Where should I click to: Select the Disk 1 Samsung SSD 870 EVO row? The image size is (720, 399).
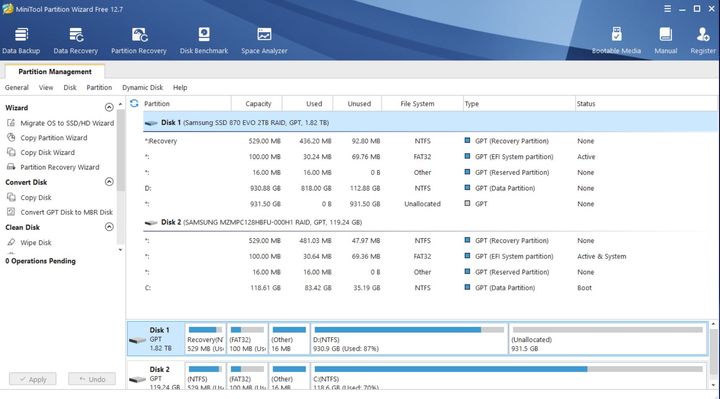click(430, 123)
